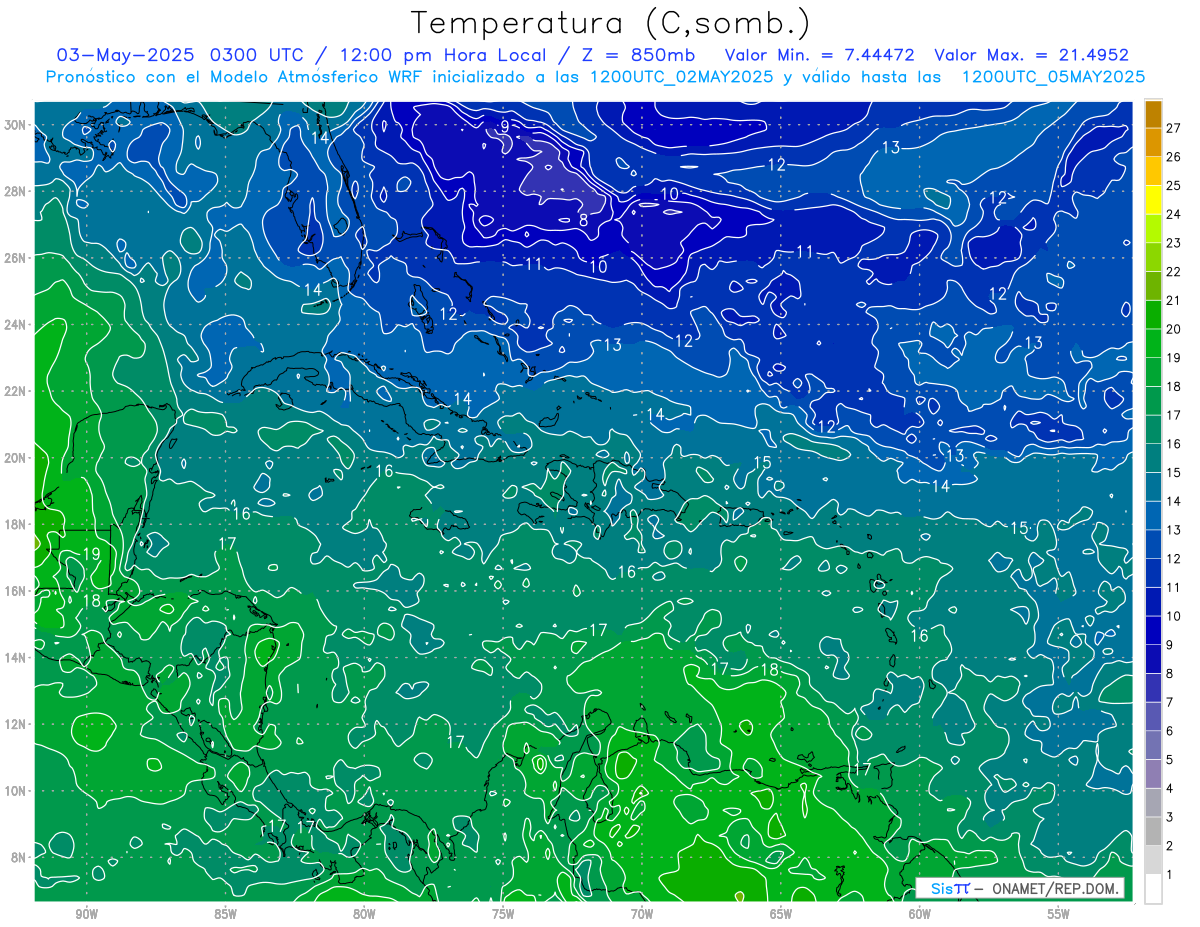The image size is (1200, 927).
Task: Click the "1200UTC_02MAY2025" initialization time
Action: [682, 77]
